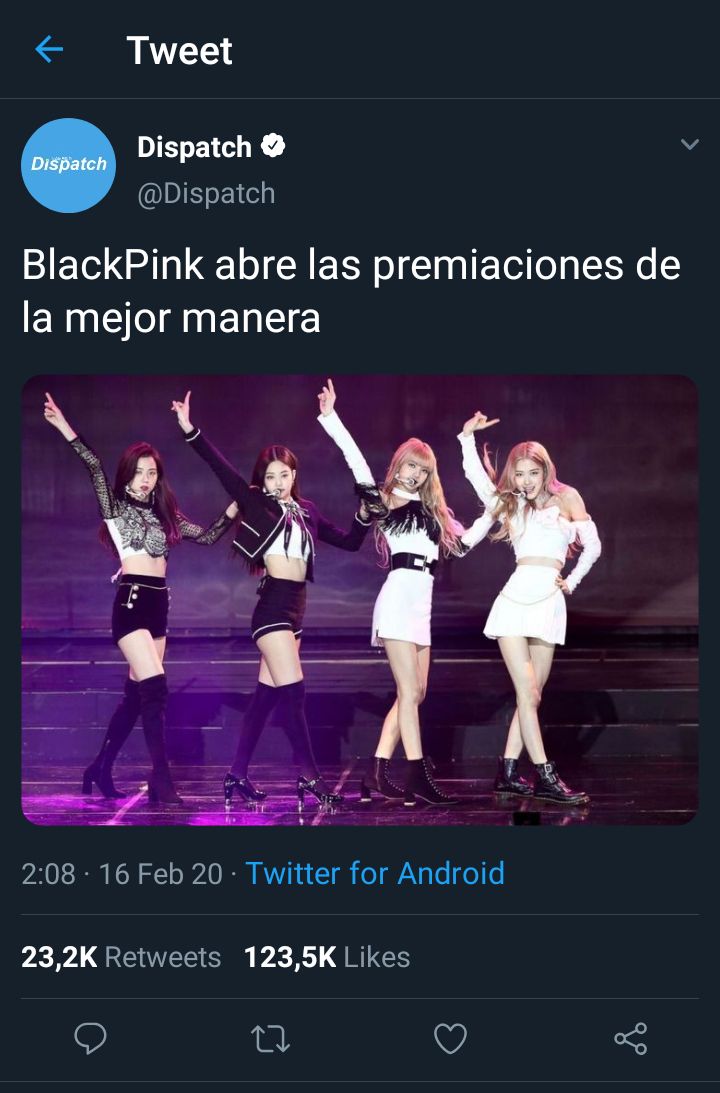The width and height of the screenshot is (720, 1093).
Task: Tap the word premiaciones in the tweet
Action: tap(498, 267)
